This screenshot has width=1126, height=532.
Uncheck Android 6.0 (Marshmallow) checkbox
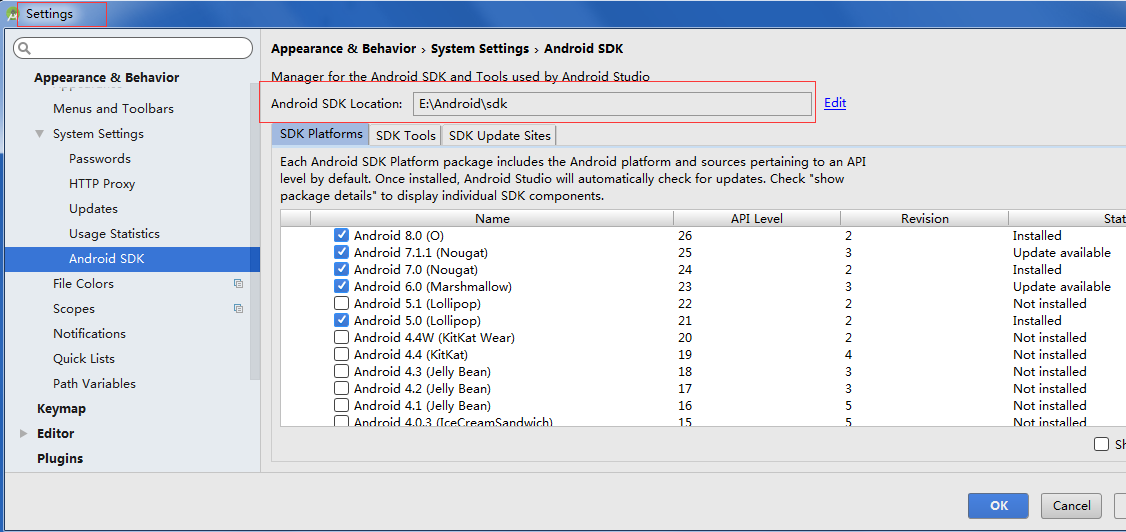[x=342, y=286]
